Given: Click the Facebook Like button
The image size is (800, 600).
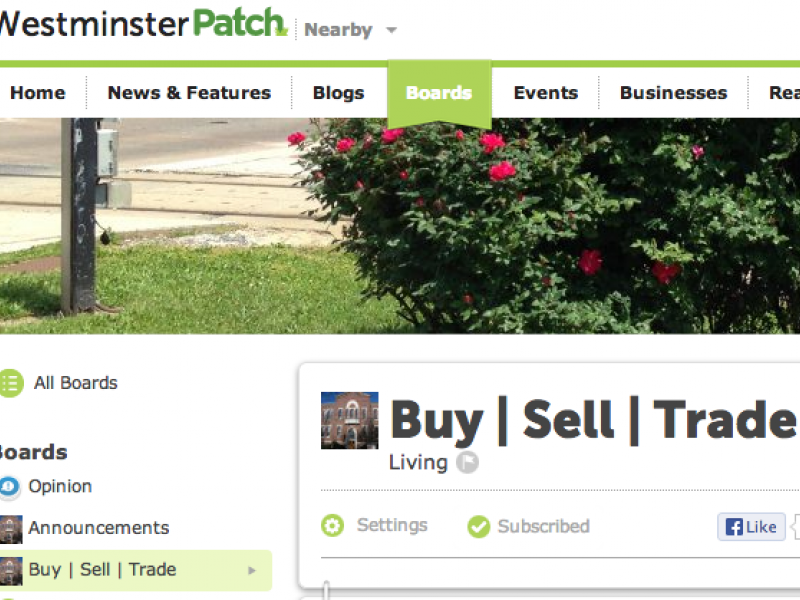Looking at the screenshot, I should tap(751, 527).
